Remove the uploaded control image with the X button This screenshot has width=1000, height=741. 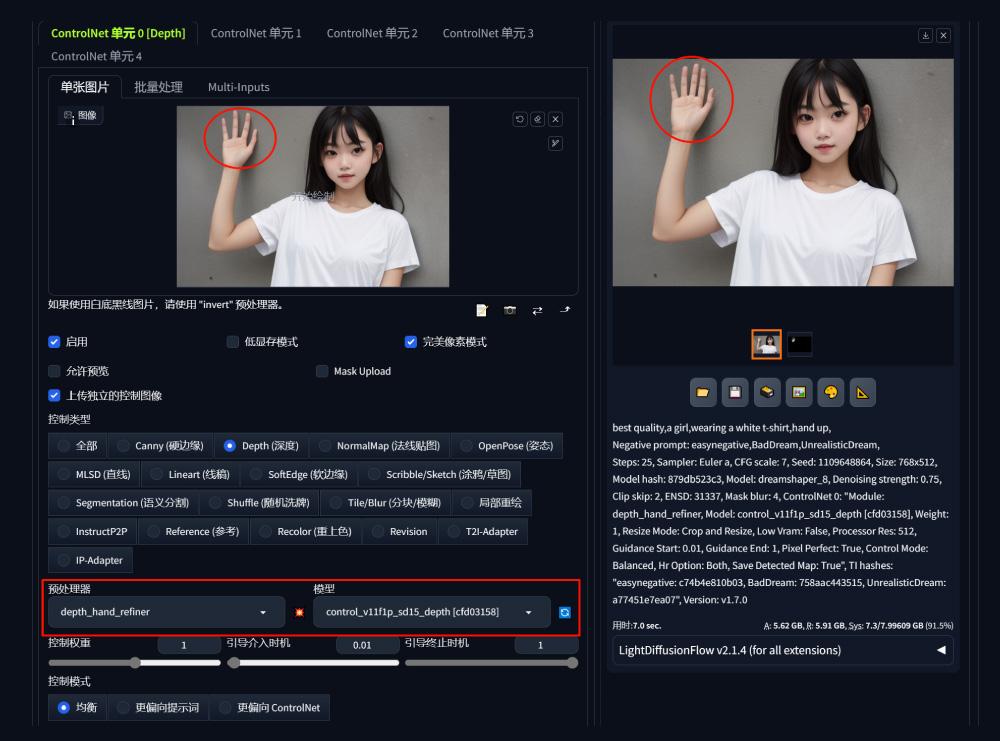tap(555, 118)
